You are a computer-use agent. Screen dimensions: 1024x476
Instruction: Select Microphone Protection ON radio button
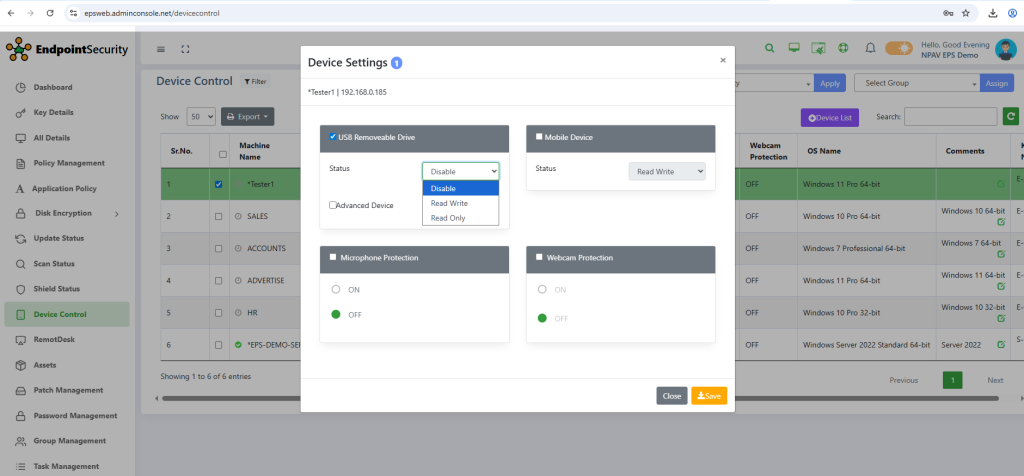click(x=336, y=289)
